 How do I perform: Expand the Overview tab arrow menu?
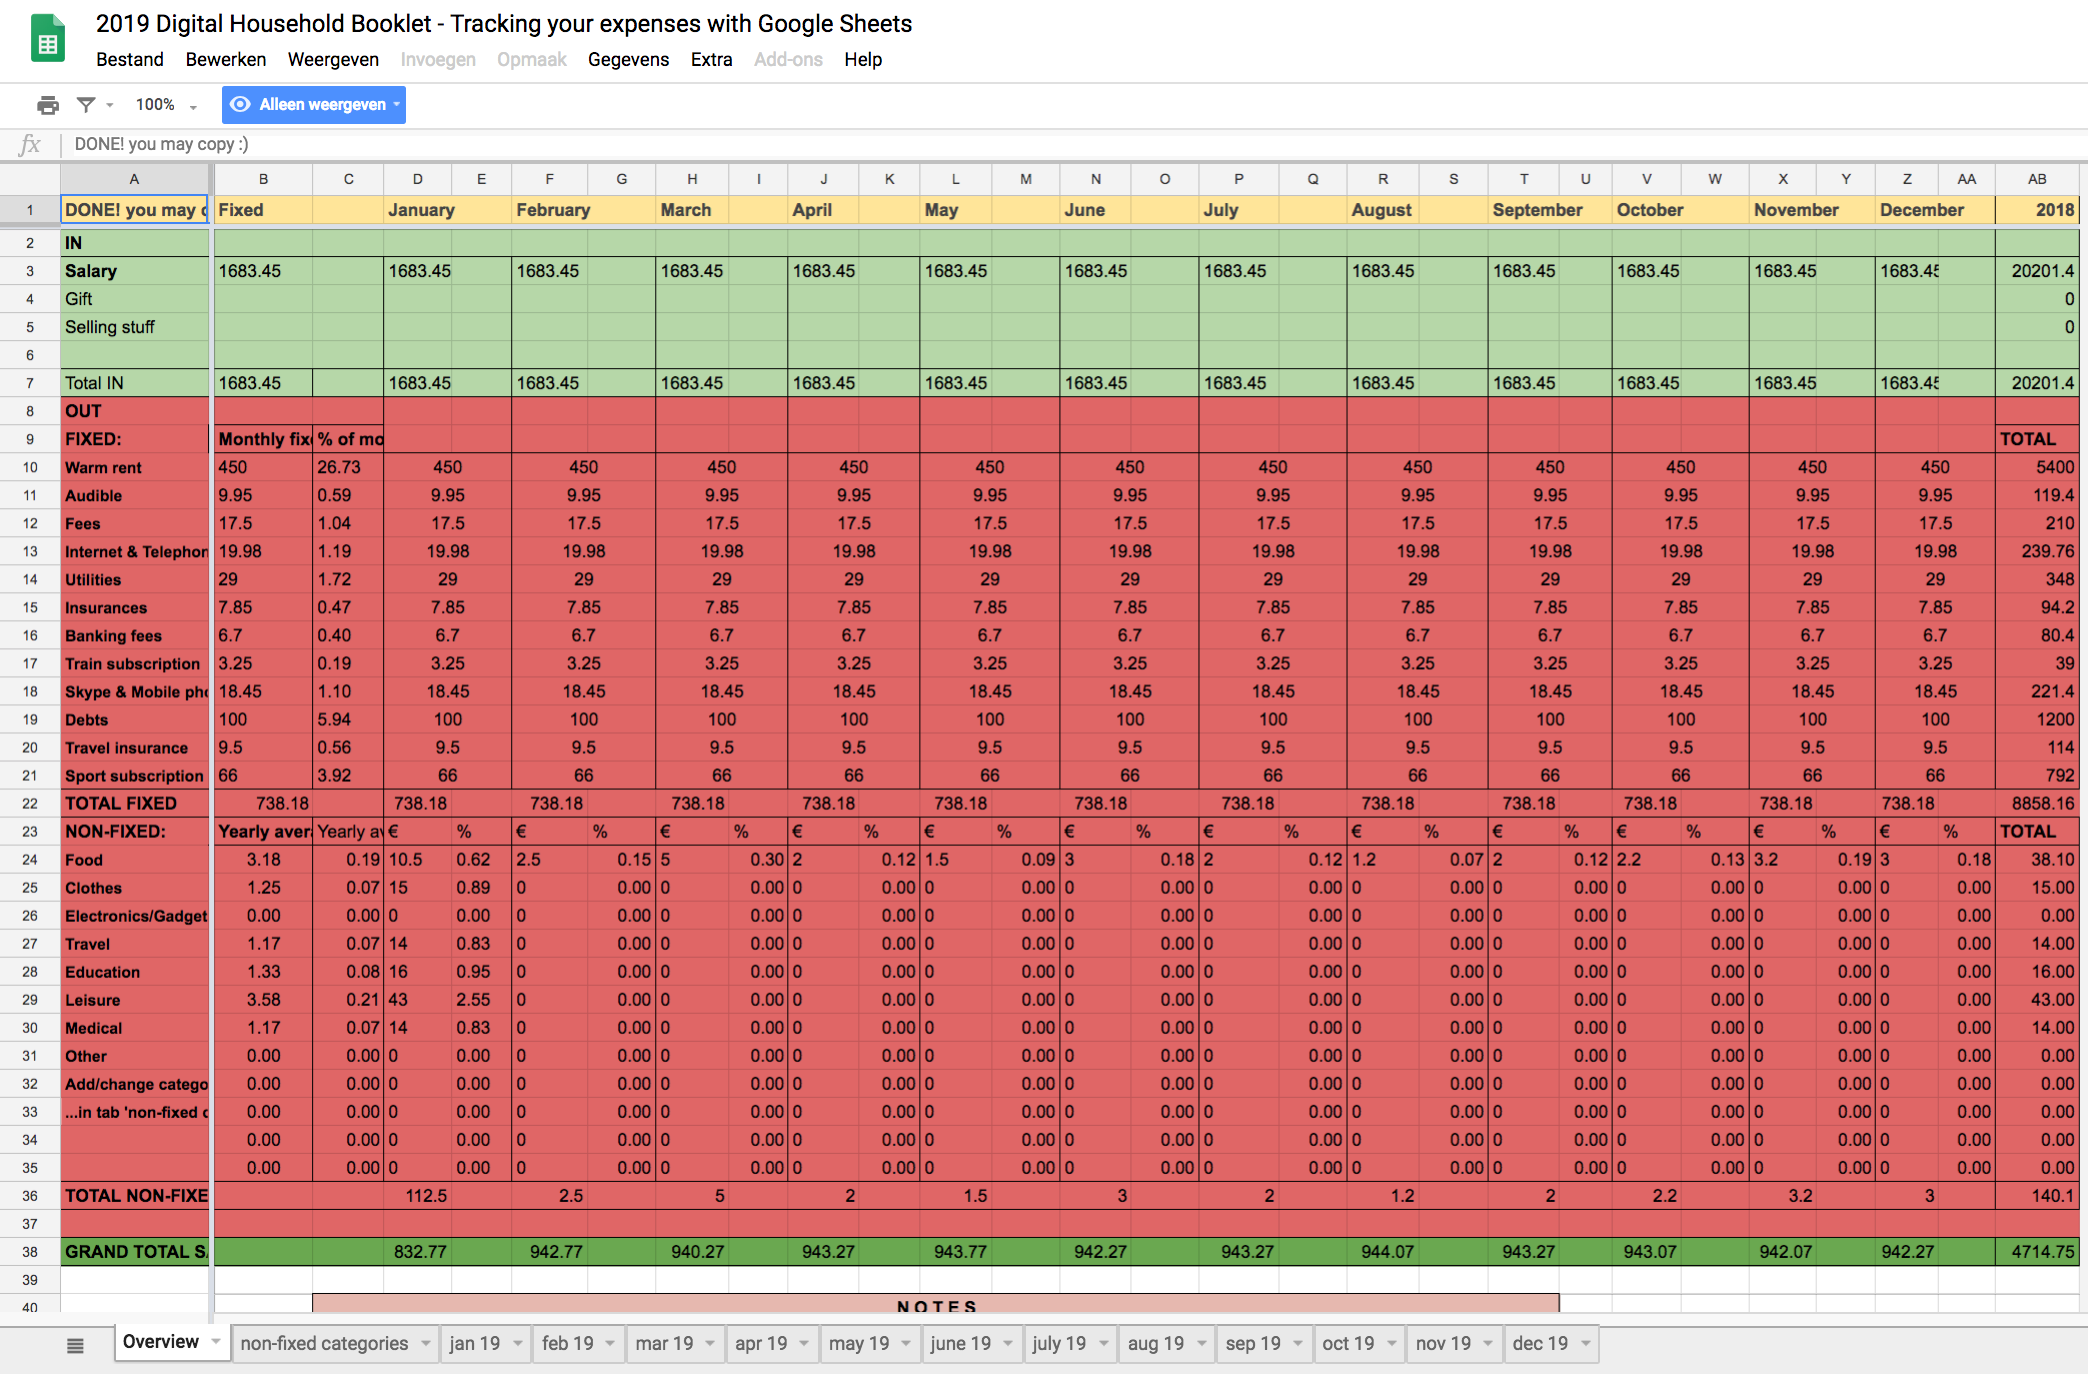215,1342
